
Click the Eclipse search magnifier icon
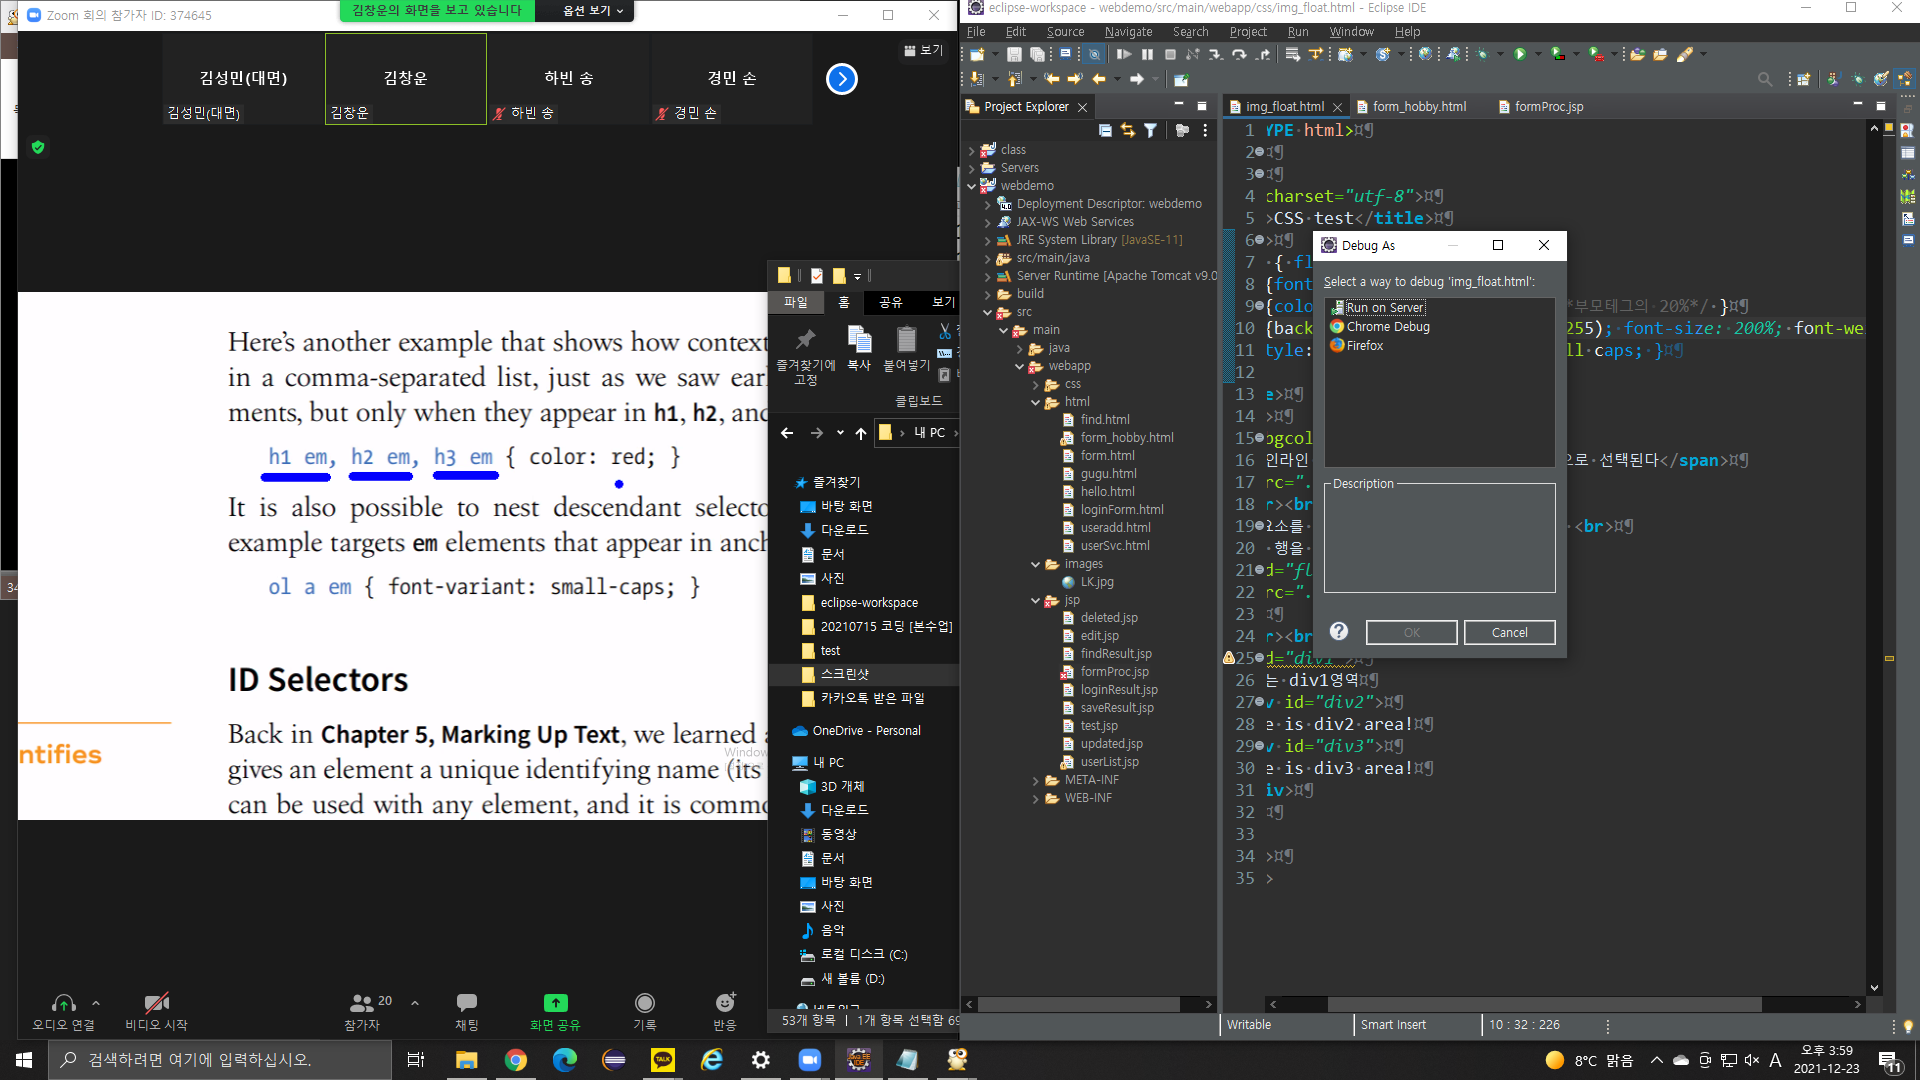click(x=1765, y=79)
